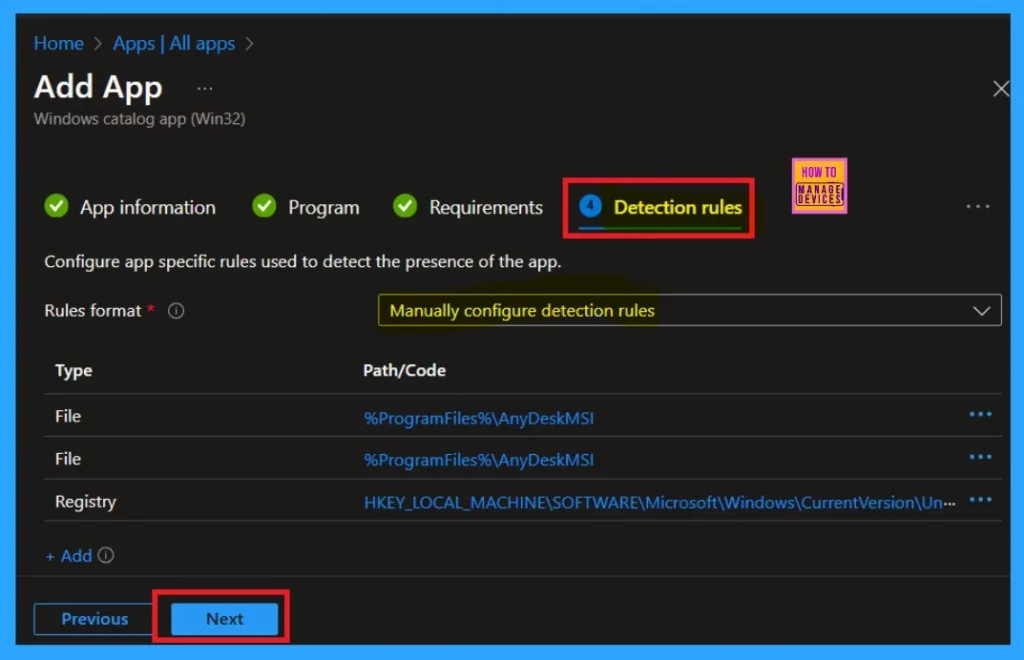The width and height of the screenshot is (1024, 660).
Task: Click the green check beside Program
Action: click(264, 206)
